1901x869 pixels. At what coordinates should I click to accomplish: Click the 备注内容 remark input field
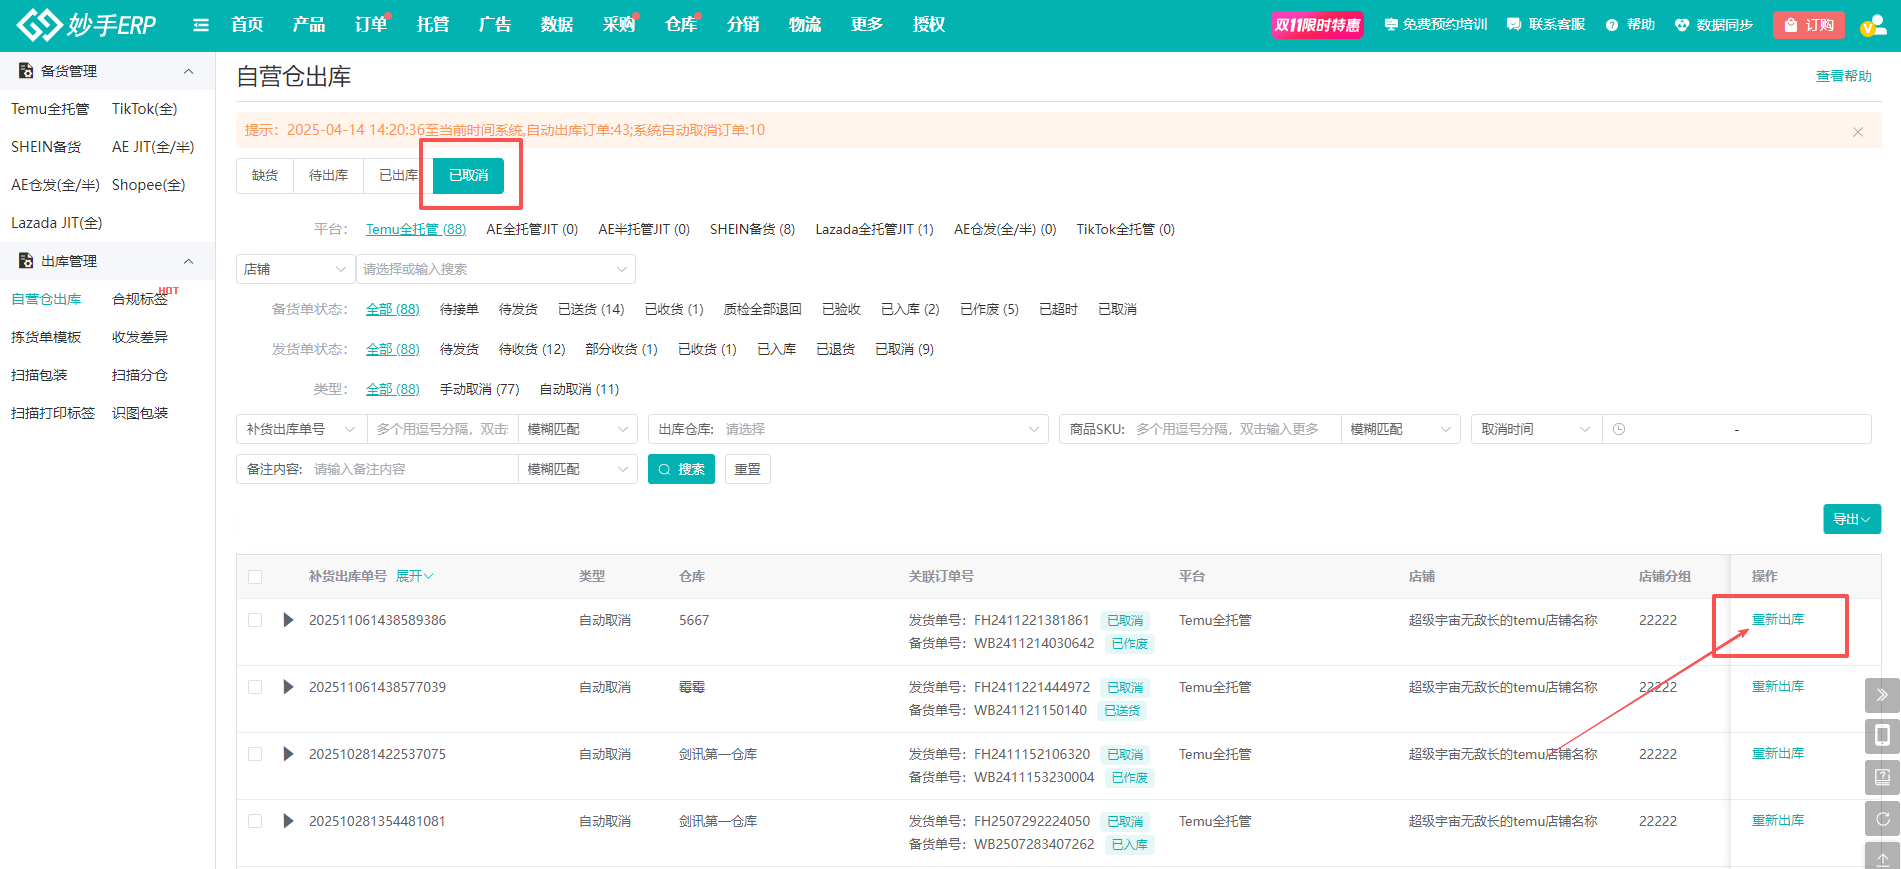tap(410, 469)
